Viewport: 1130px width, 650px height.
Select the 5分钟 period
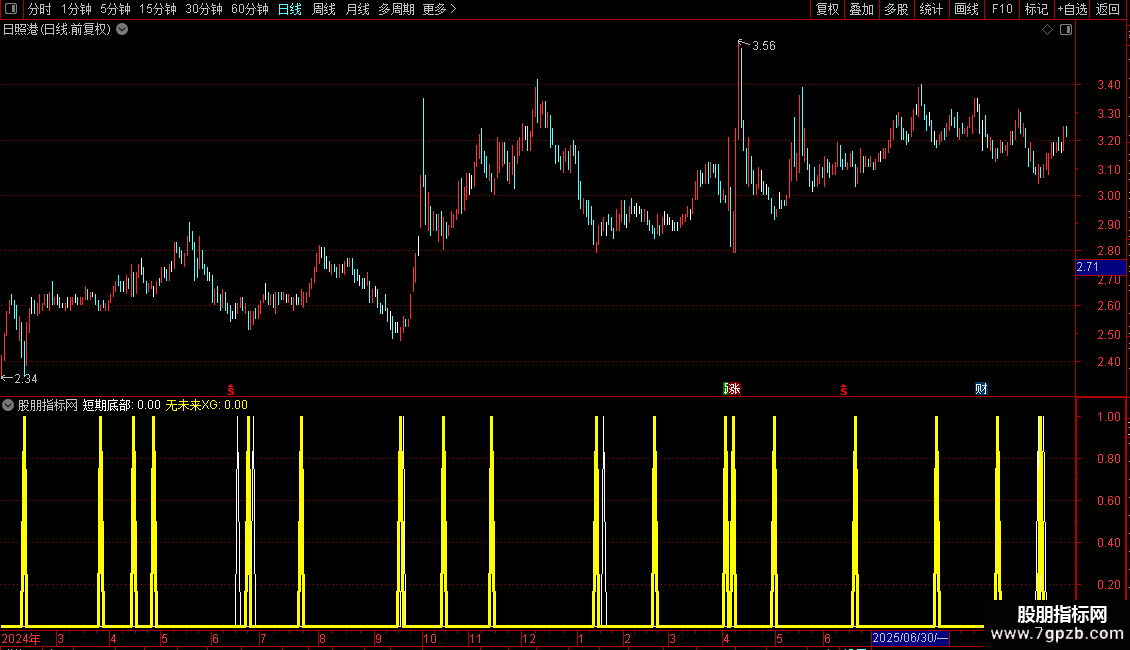115,9
